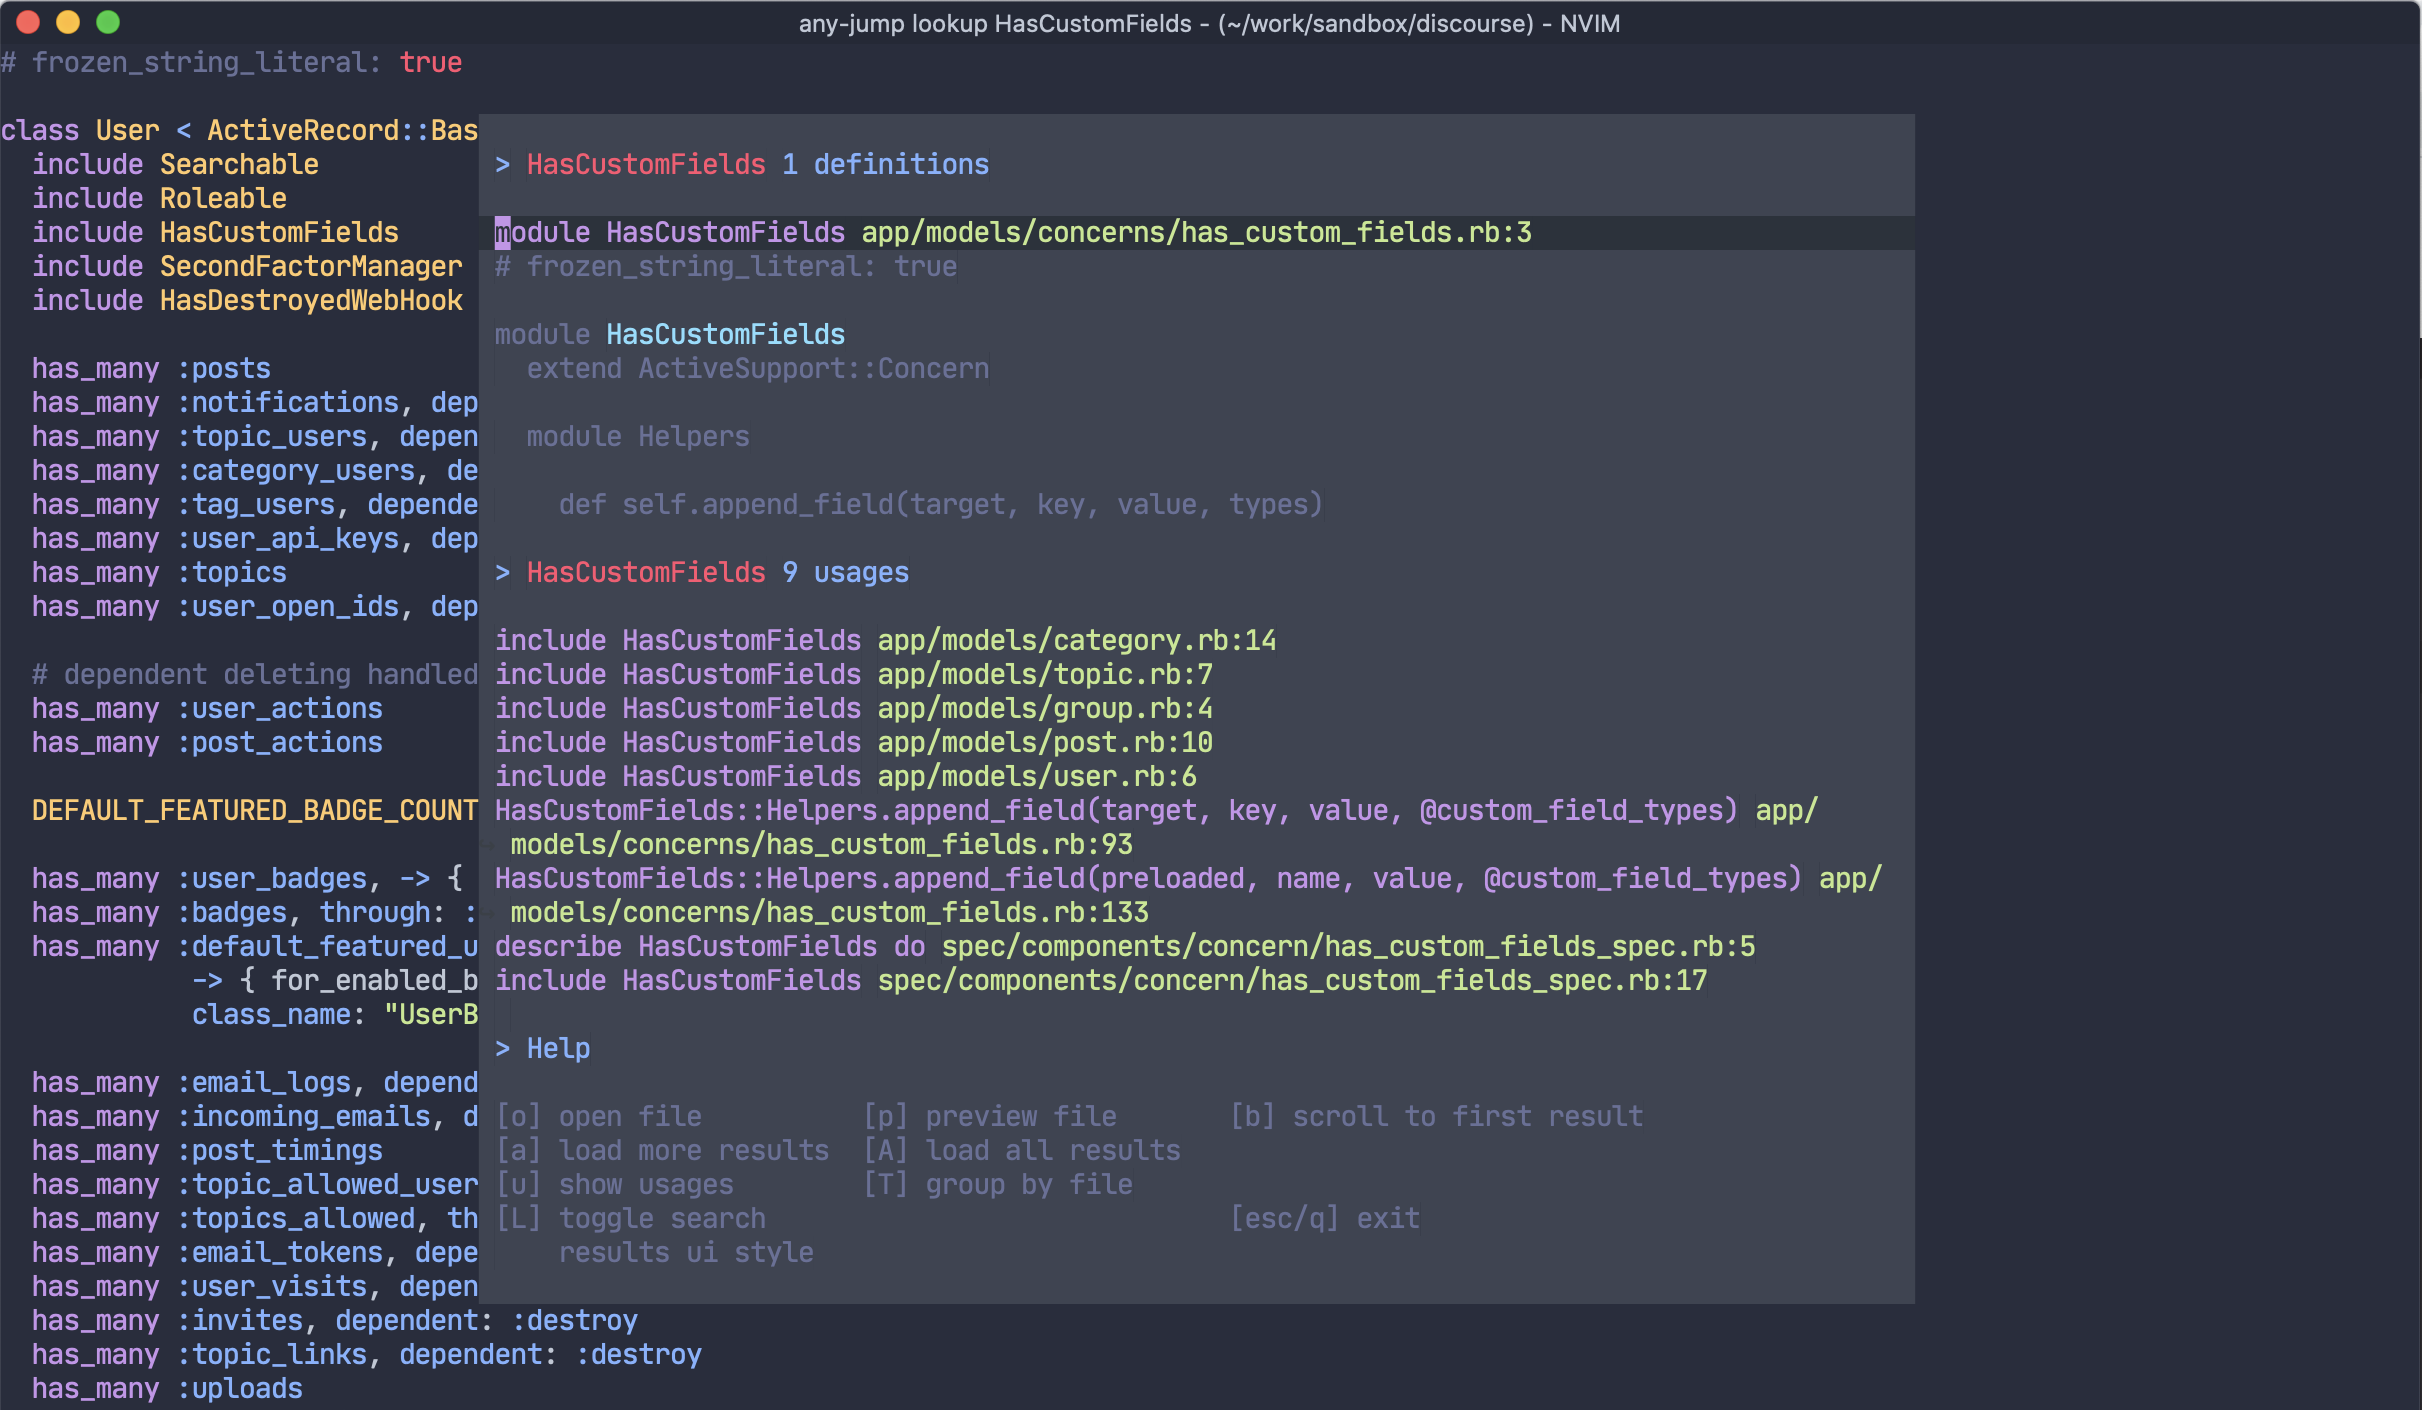
Task: Click the green zoom window button
Action: pyautogui.click(x=108, y=22)
